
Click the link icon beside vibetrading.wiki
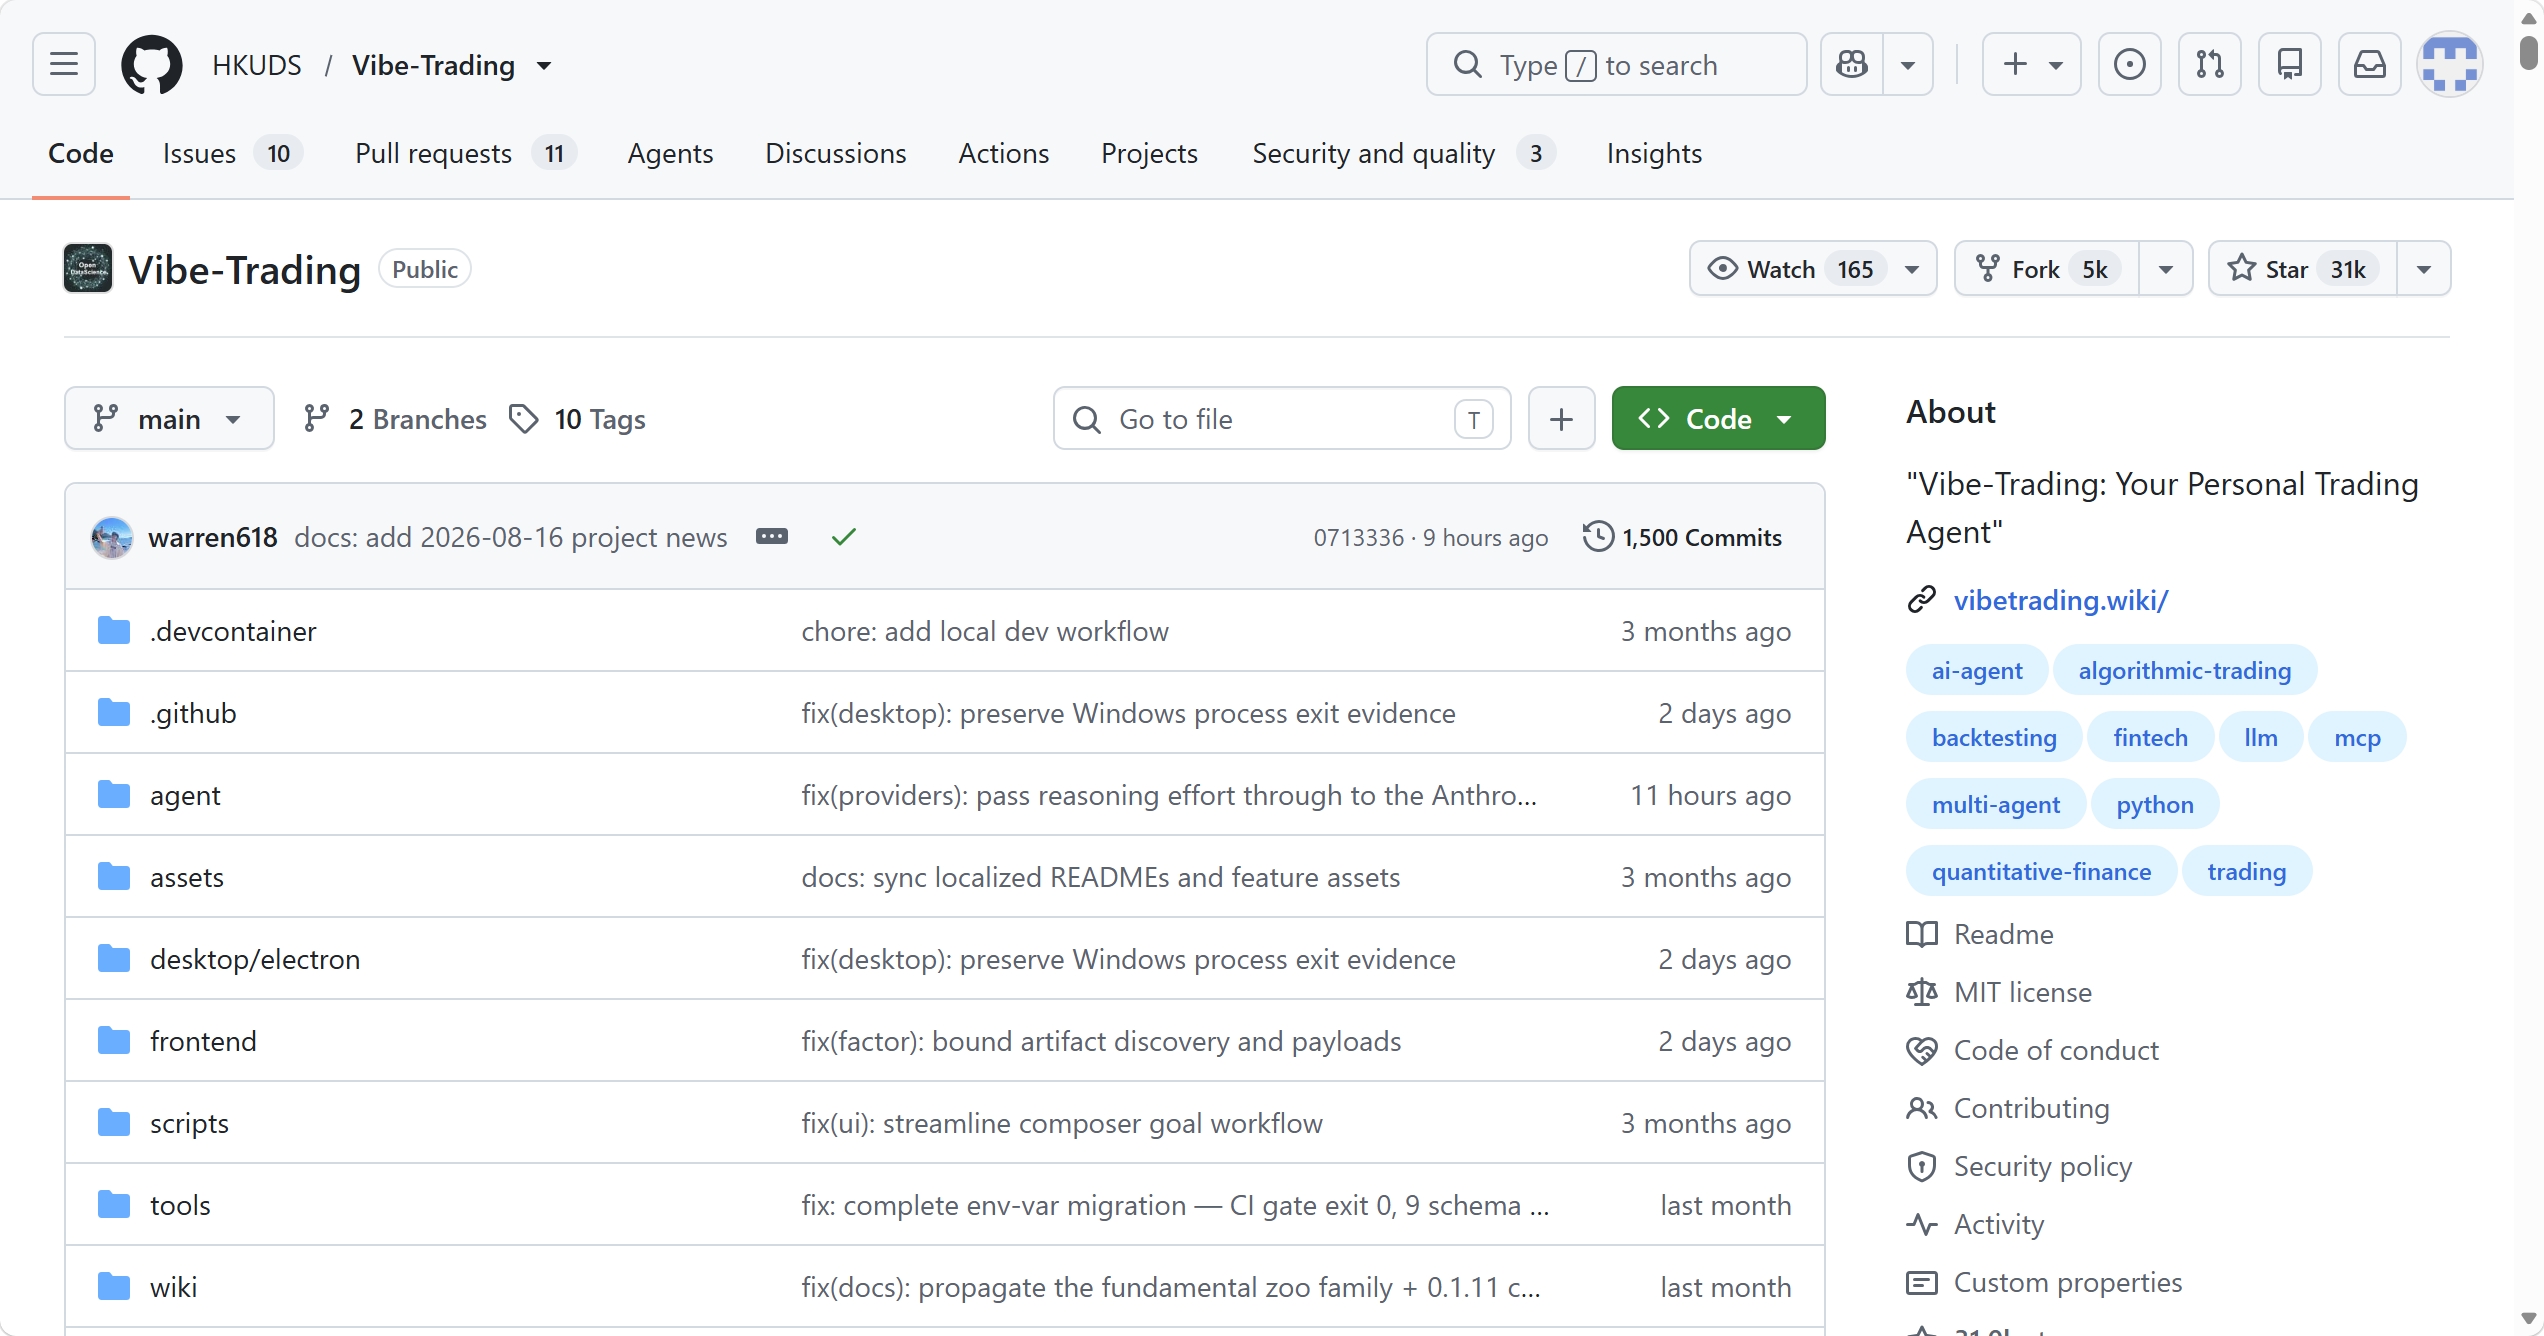click(1922, 600)
